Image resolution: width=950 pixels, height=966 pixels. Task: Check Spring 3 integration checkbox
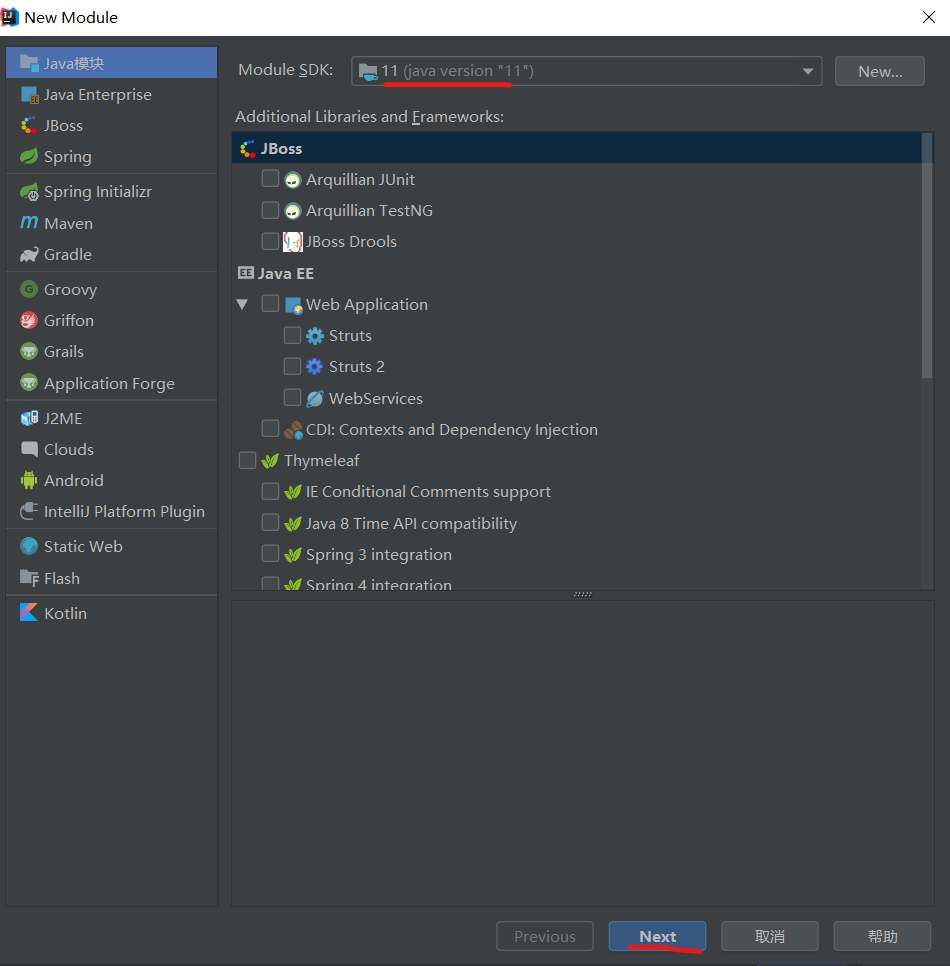pos(270,553)
